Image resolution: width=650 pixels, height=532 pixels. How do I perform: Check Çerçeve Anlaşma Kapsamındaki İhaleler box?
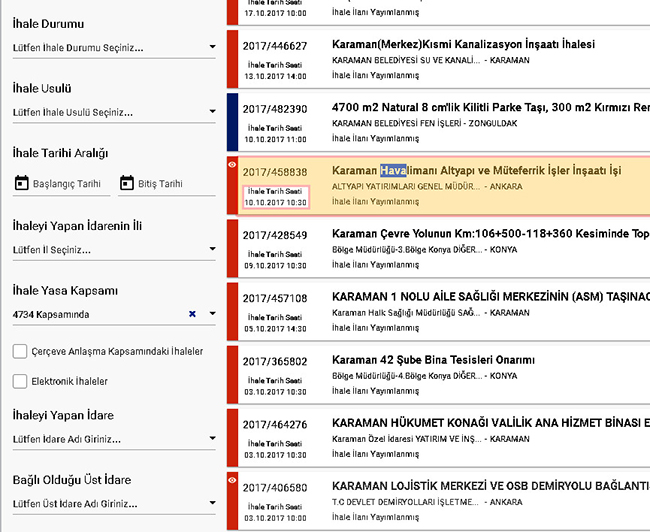[20, 351]
